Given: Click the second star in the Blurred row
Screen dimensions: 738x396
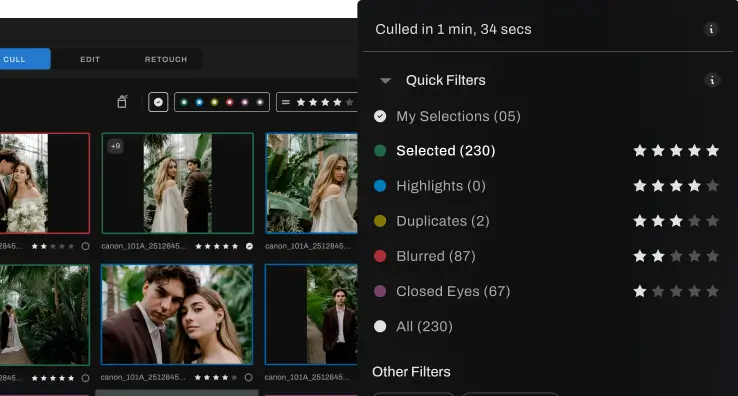Looking at the screenshot, I should [658, 256].
